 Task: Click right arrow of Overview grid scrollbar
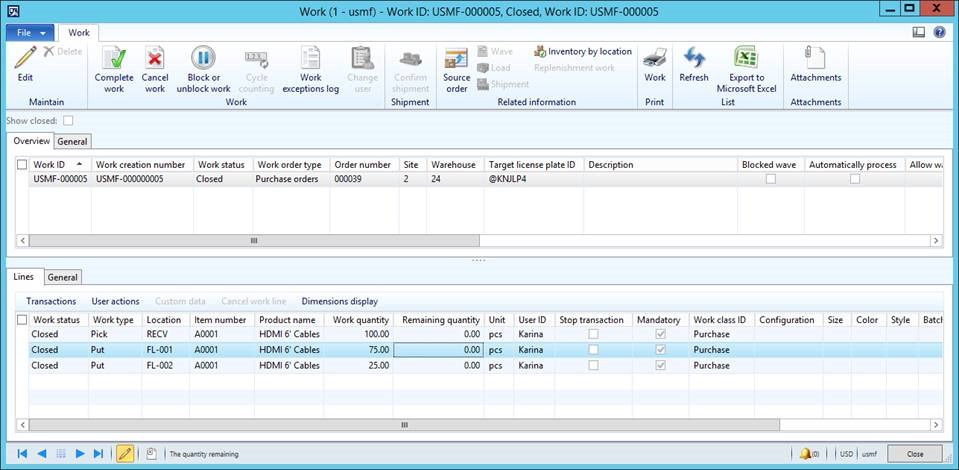(x=936, y=241)
